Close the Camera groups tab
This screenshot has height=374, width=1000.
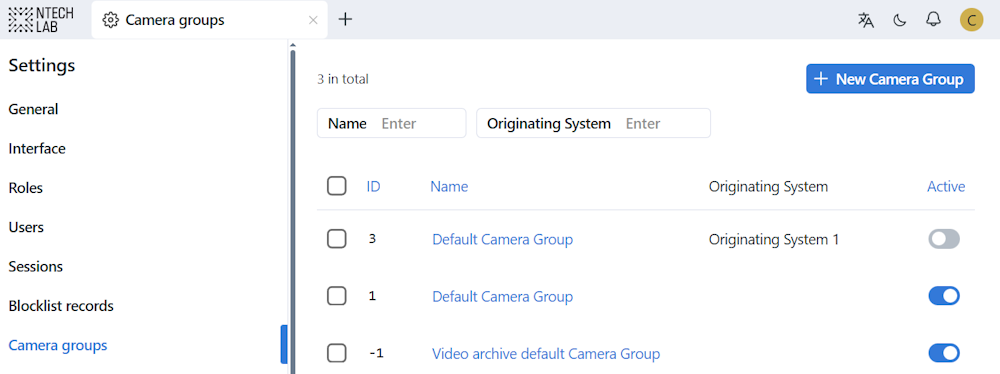[x=313, y=20]
